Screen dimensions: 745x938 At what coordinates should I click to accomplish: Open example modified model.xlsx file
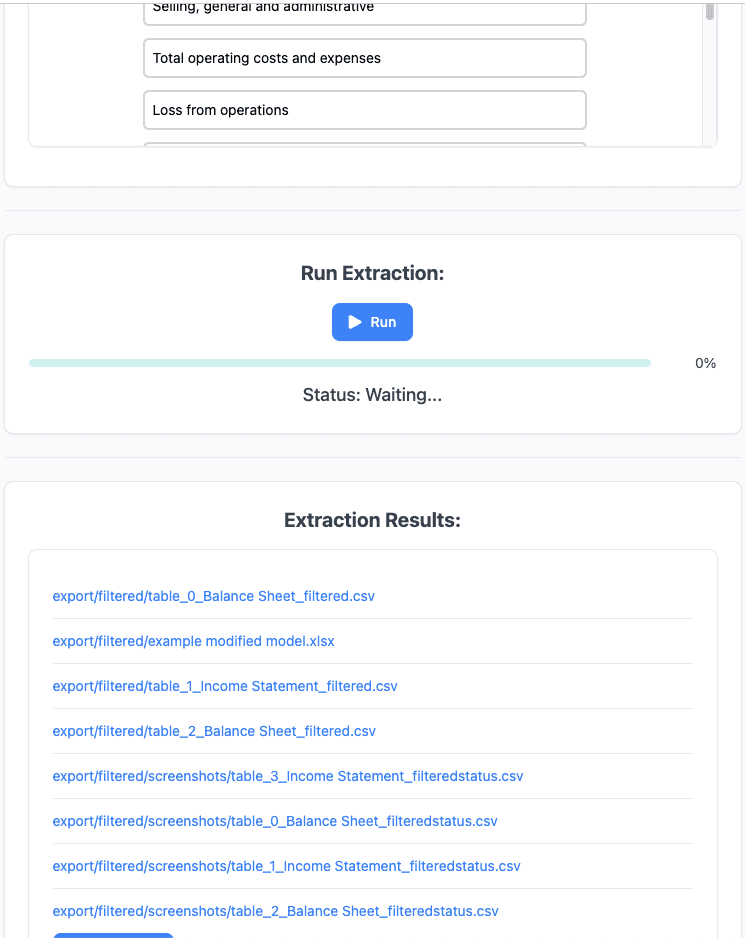[x=193, y=641]
